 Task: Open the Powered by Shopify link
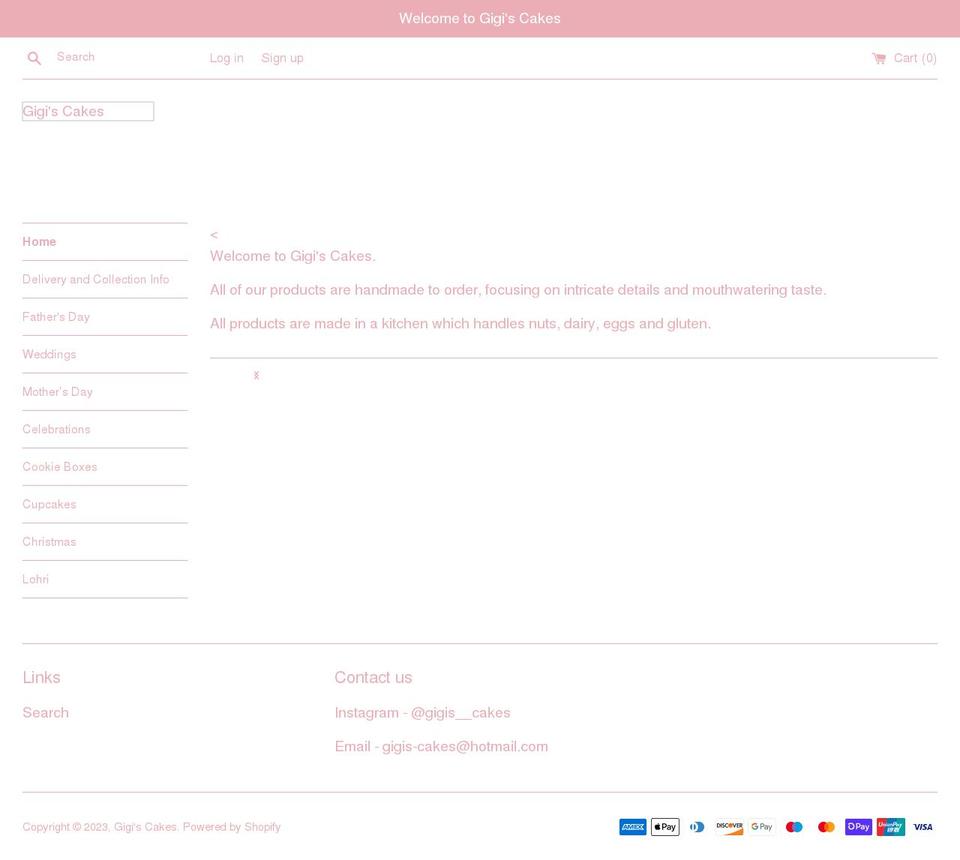coord(231,827)
